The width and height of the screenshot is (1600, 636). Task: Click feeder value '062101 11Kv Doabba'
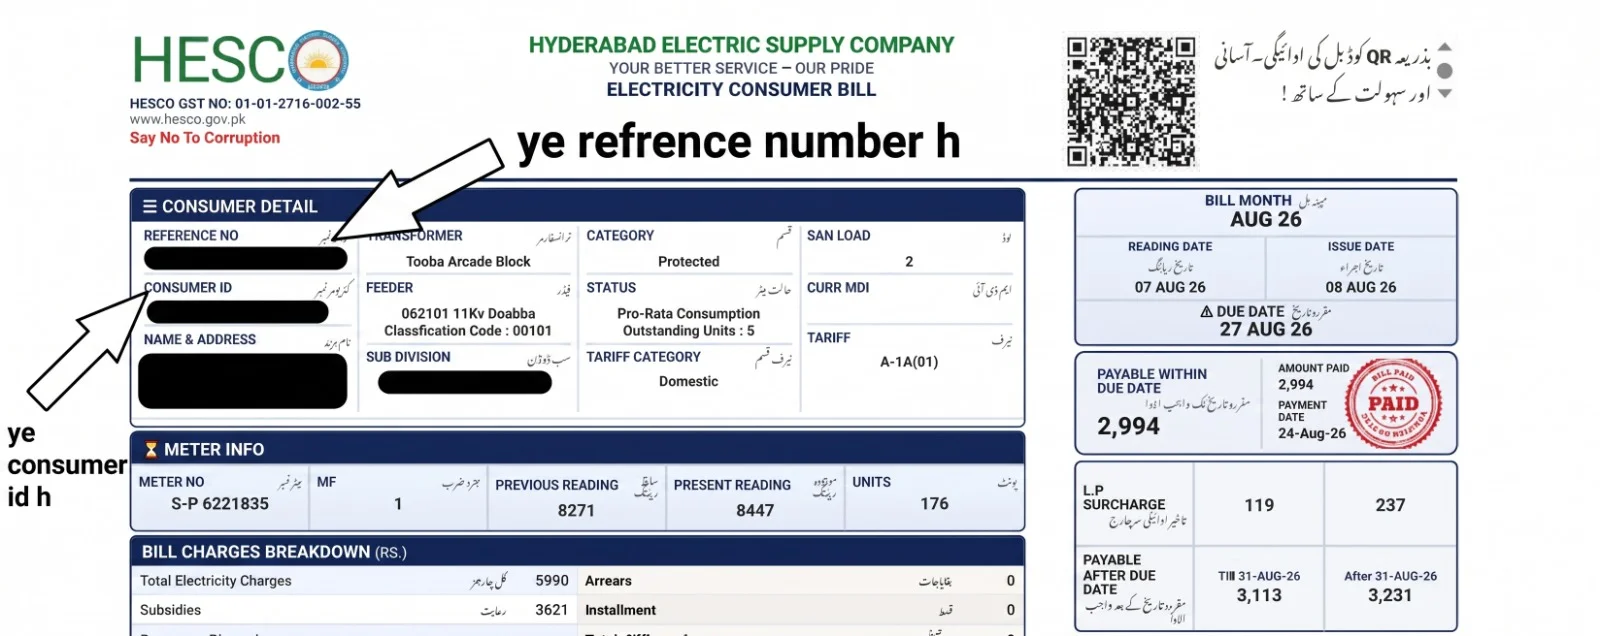point(468,314)
